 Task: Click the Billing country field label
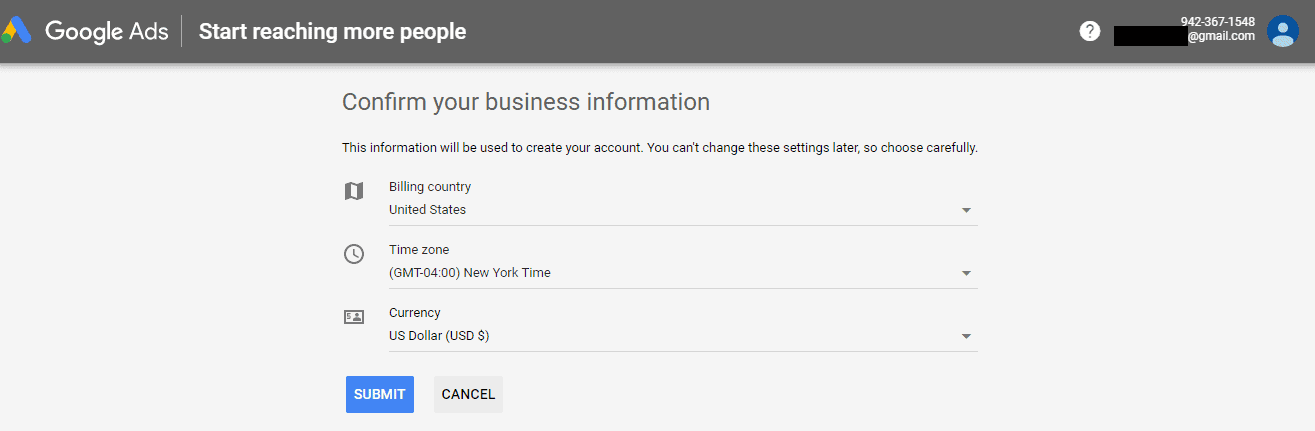pyautogui.click(x=430, y=187)
